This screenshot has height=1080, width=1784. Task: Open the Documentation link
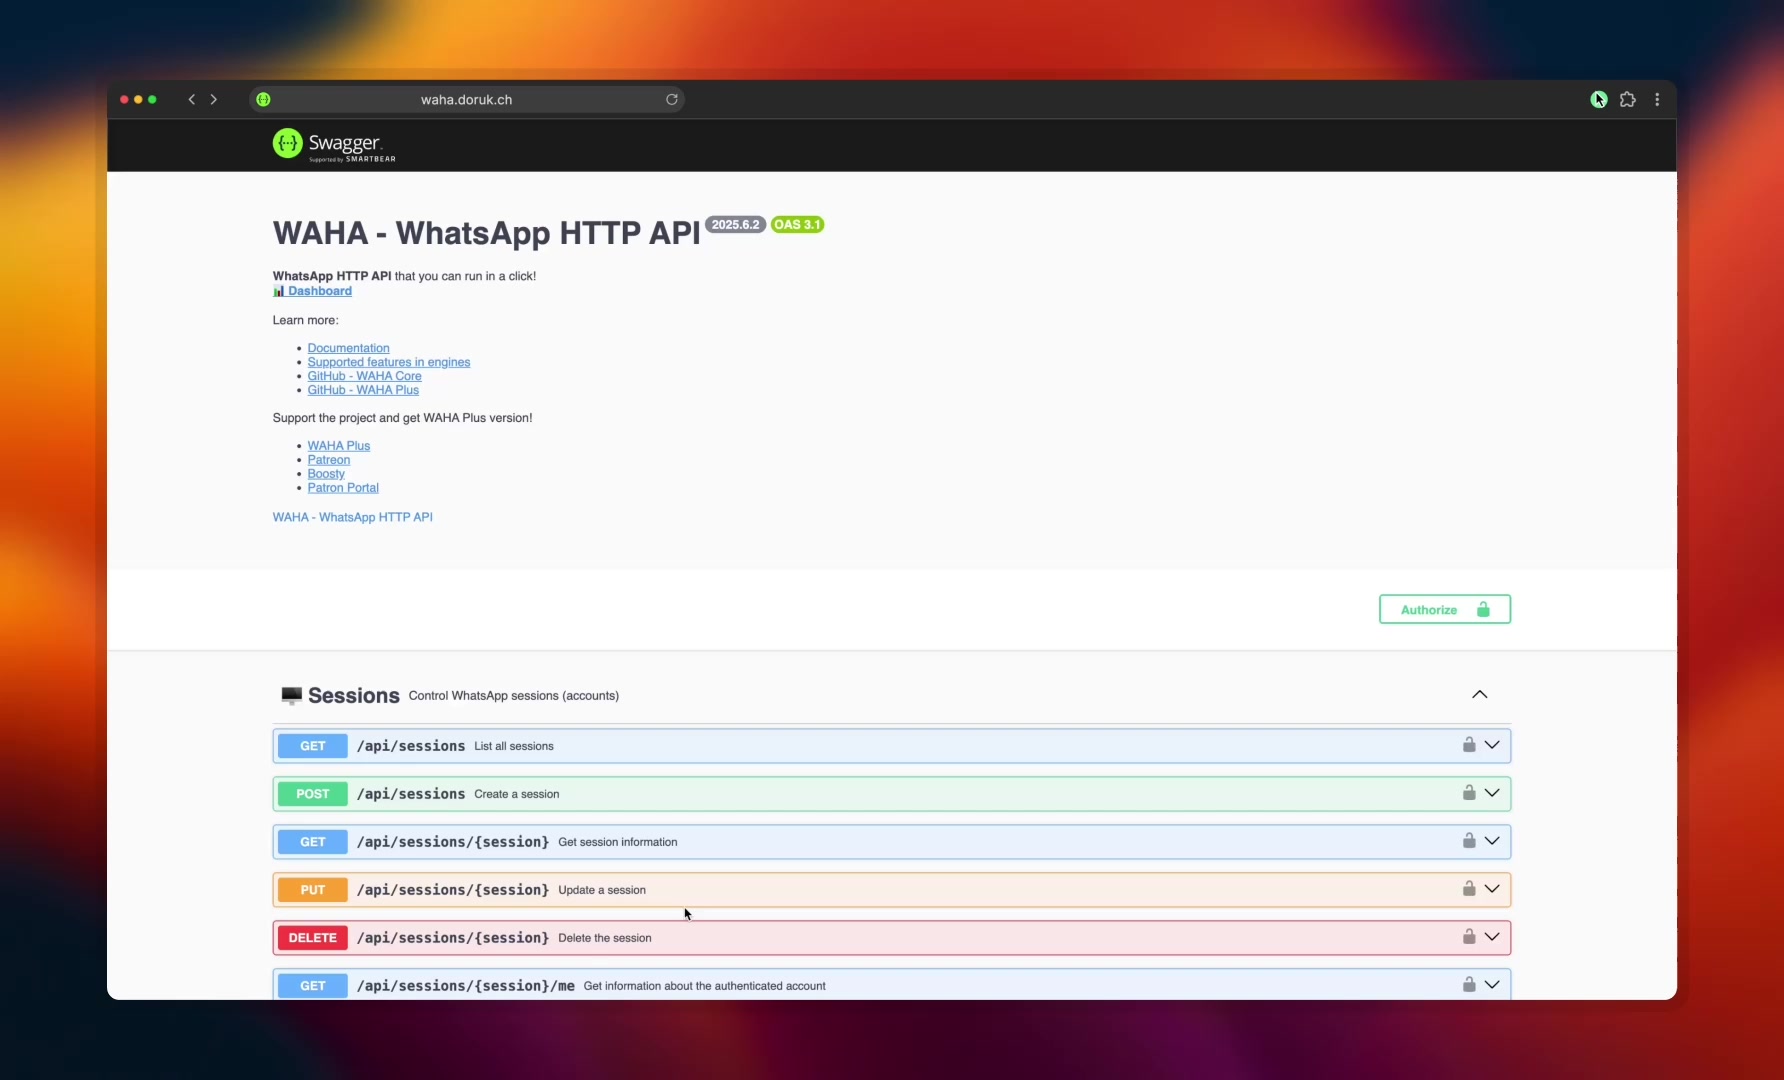(348, 348)
